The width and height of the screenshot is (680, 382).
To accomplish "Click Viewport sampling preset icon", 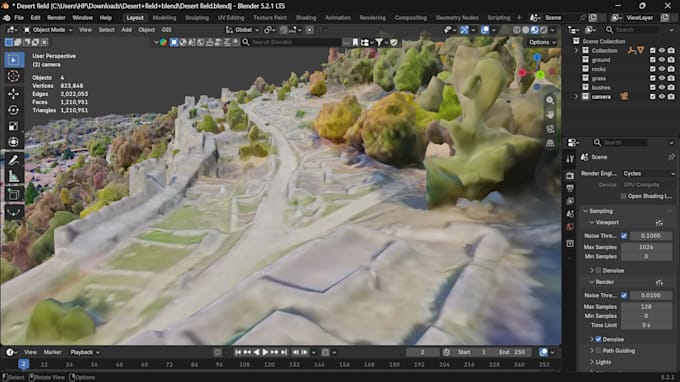I will point(659,223).
